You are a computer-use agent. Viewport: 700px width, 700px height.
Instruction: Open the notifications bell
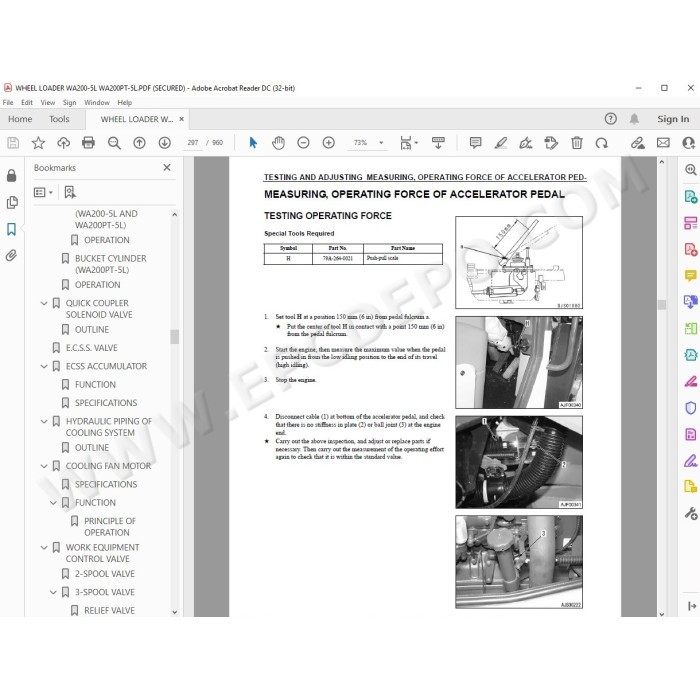(634, 119)
